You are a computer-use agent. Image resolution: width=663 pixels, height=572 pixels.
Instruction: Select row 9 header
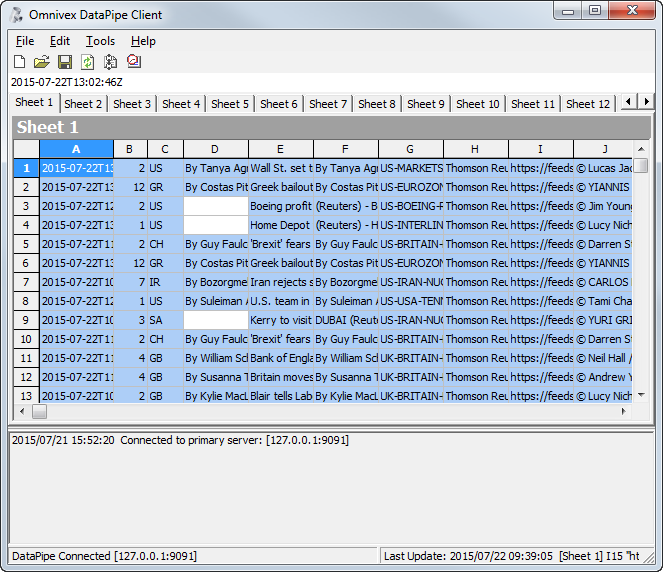click(x=26, y=320)
